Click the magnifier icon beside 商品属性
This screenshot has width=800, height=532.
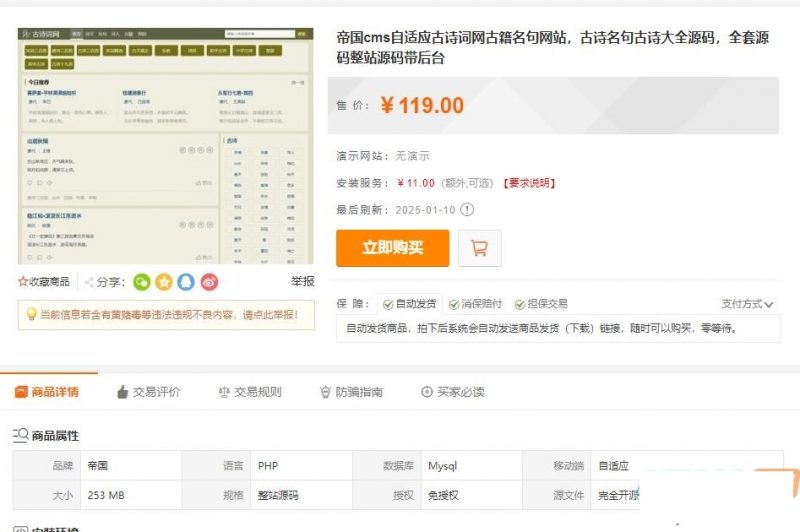(20, 435)
